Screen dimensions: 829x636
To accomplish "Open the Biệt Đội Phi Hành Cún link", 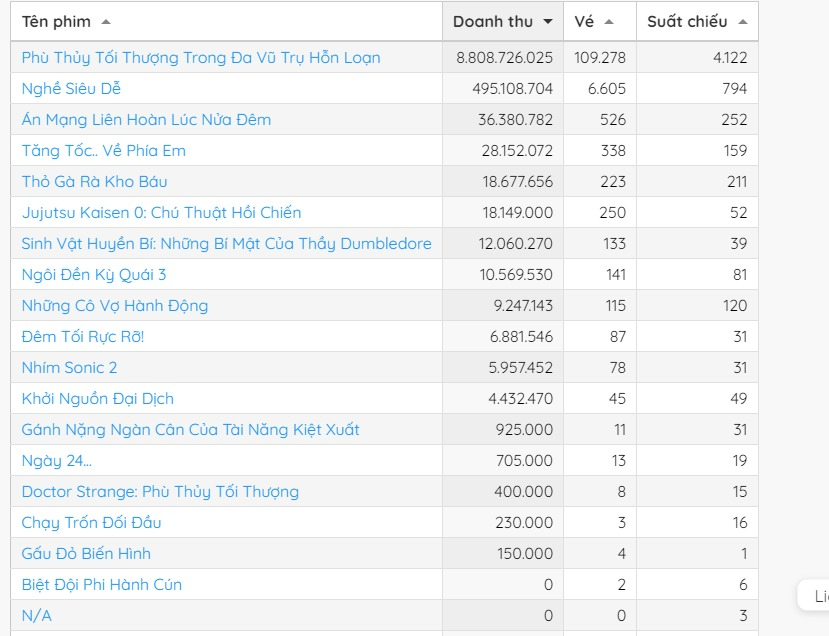I will (x=102, y=585).
